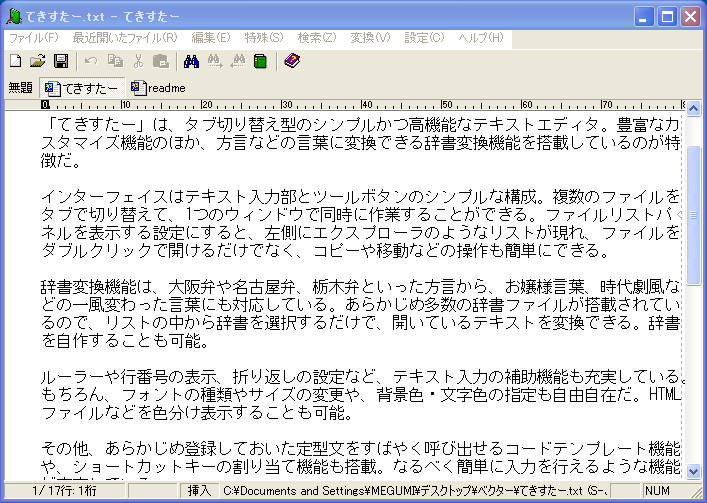Save the file with floppy disk icon
The image size is (707, 503).
click(x=61, y=61)
